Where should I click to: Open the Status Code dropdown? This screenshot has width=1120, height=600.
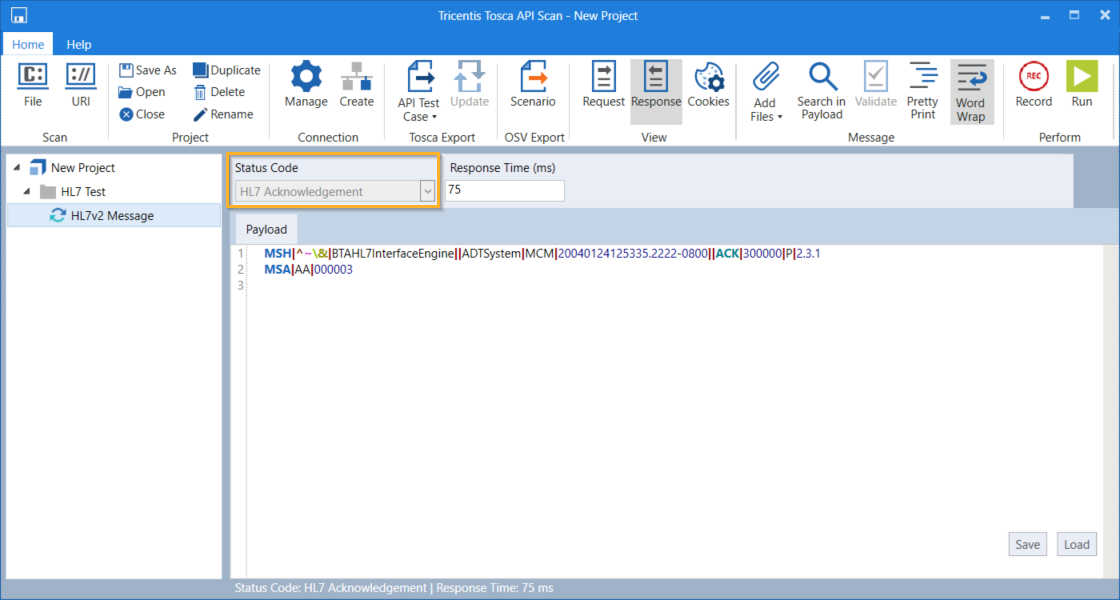point(428,191)
